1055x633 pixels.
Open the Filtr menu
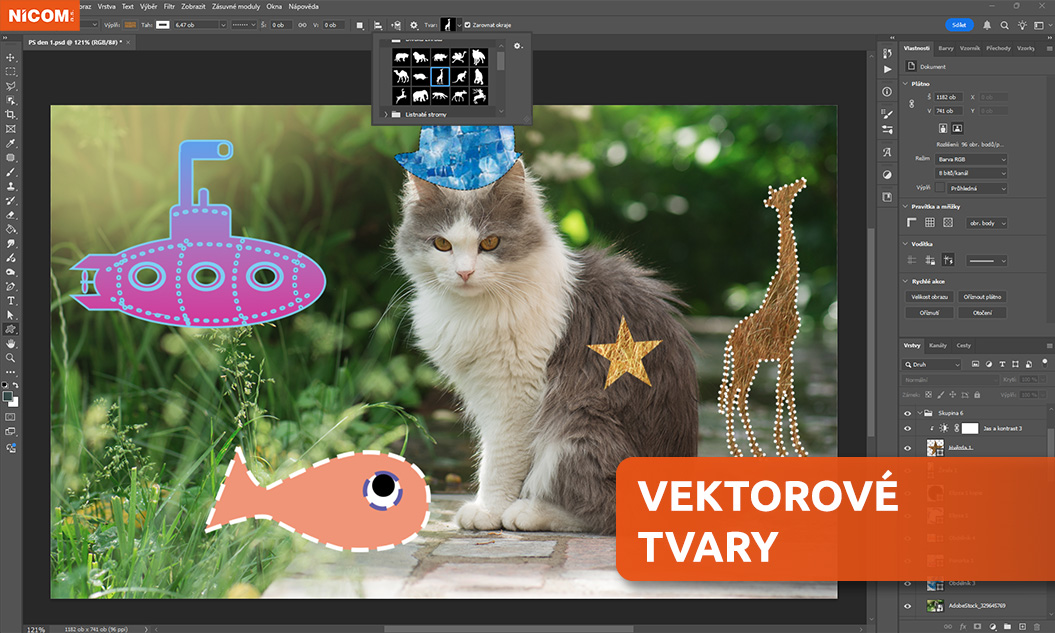coord(169,6)
